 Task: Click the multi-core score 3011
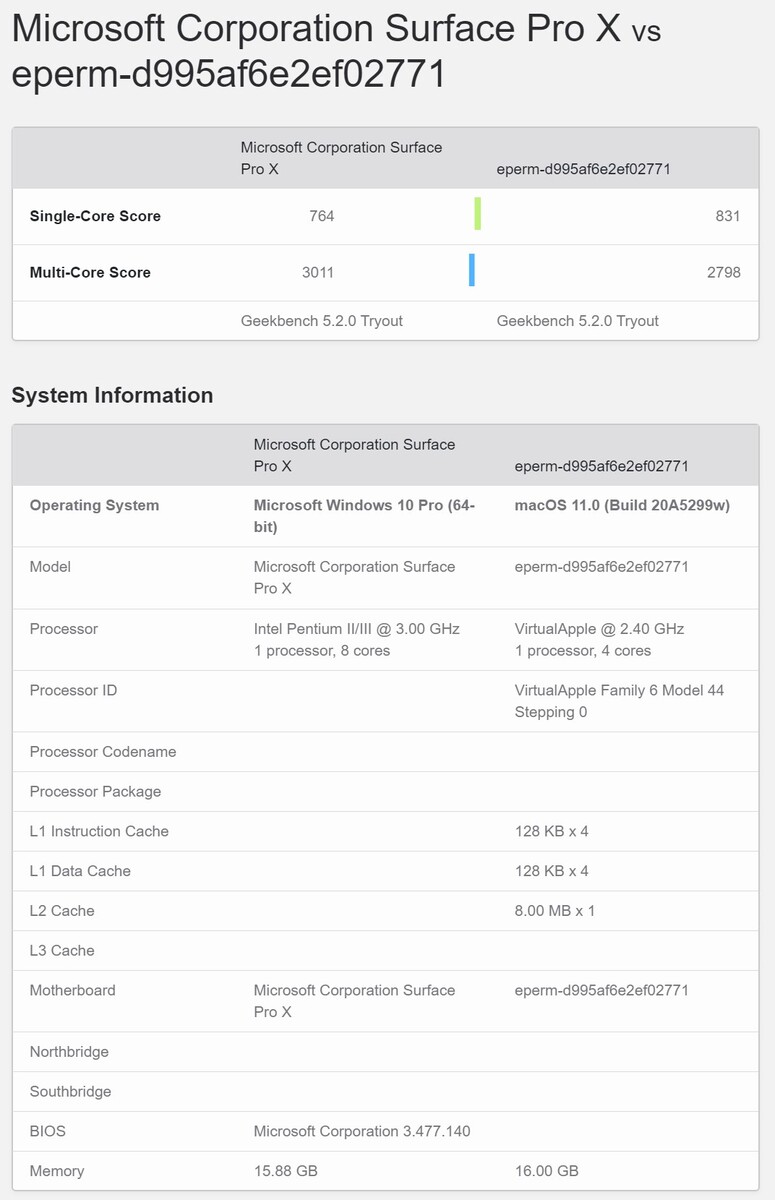pos(318,272)
